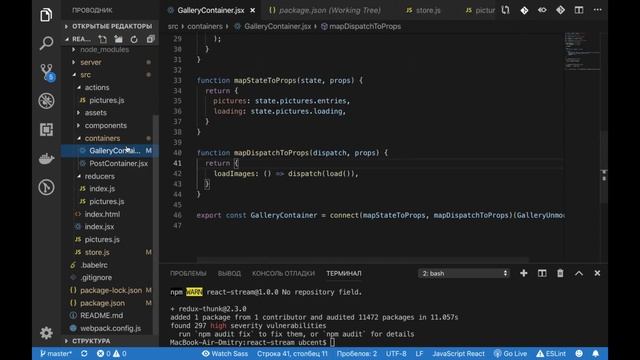Expand the server folder
Image resolution: width=640 pixels, height=360 pixels.
point(91,62)
